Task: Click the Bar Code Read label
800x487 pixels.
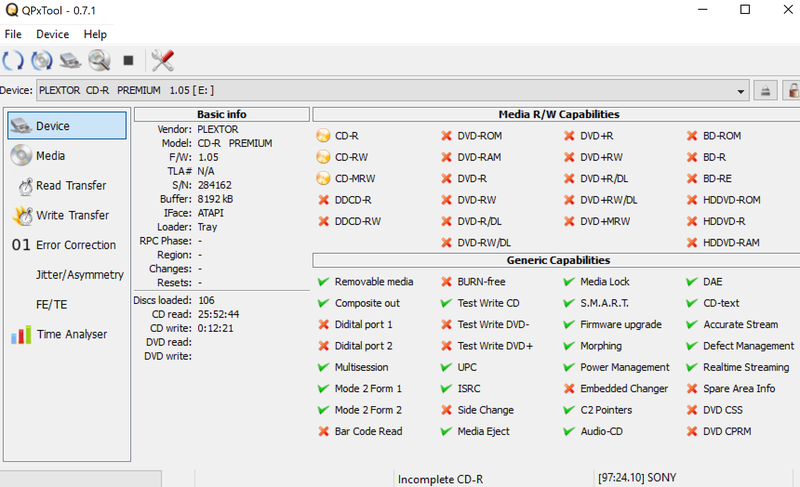Action: click(x=368, y=431)
